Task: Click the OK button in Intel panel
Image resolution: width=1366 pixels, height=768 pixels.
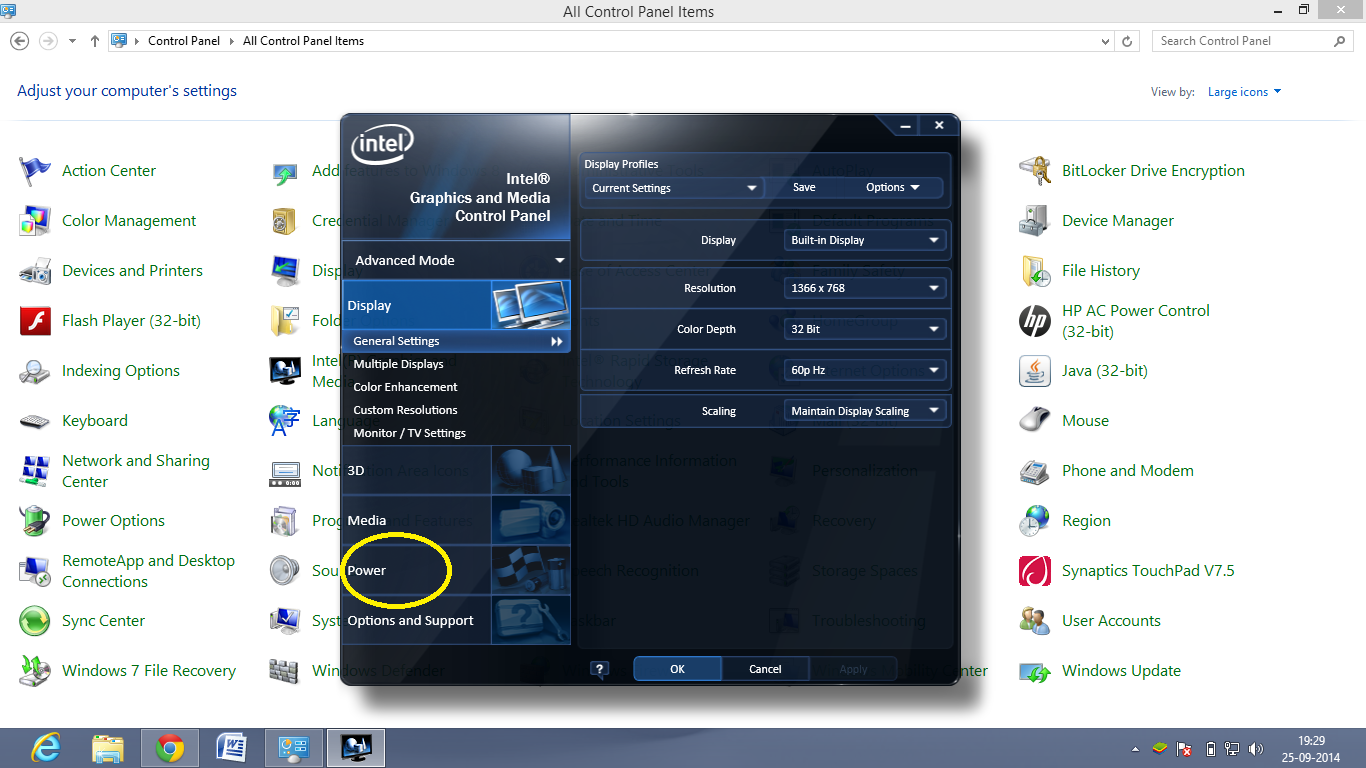Action: (677, 669)
